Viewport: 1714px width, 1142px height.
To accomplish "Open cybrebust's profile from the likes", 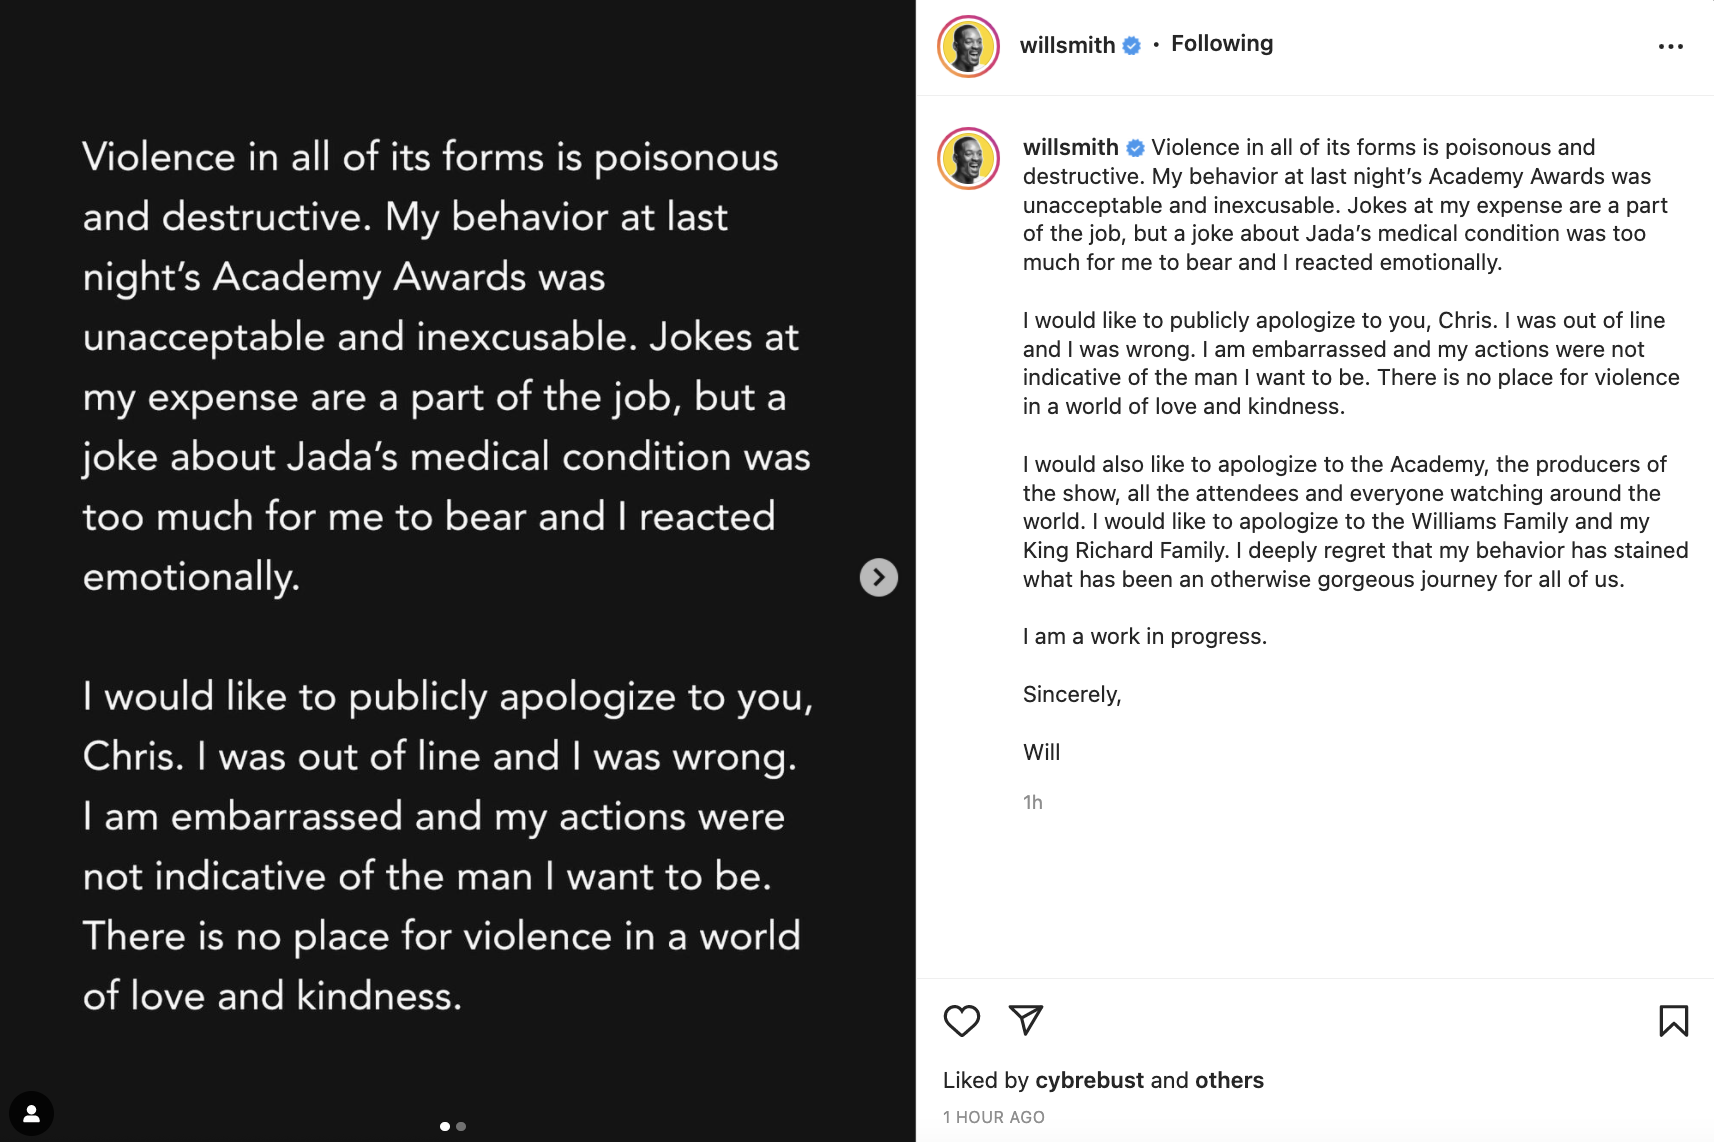I will [x=1089, y=1080].
